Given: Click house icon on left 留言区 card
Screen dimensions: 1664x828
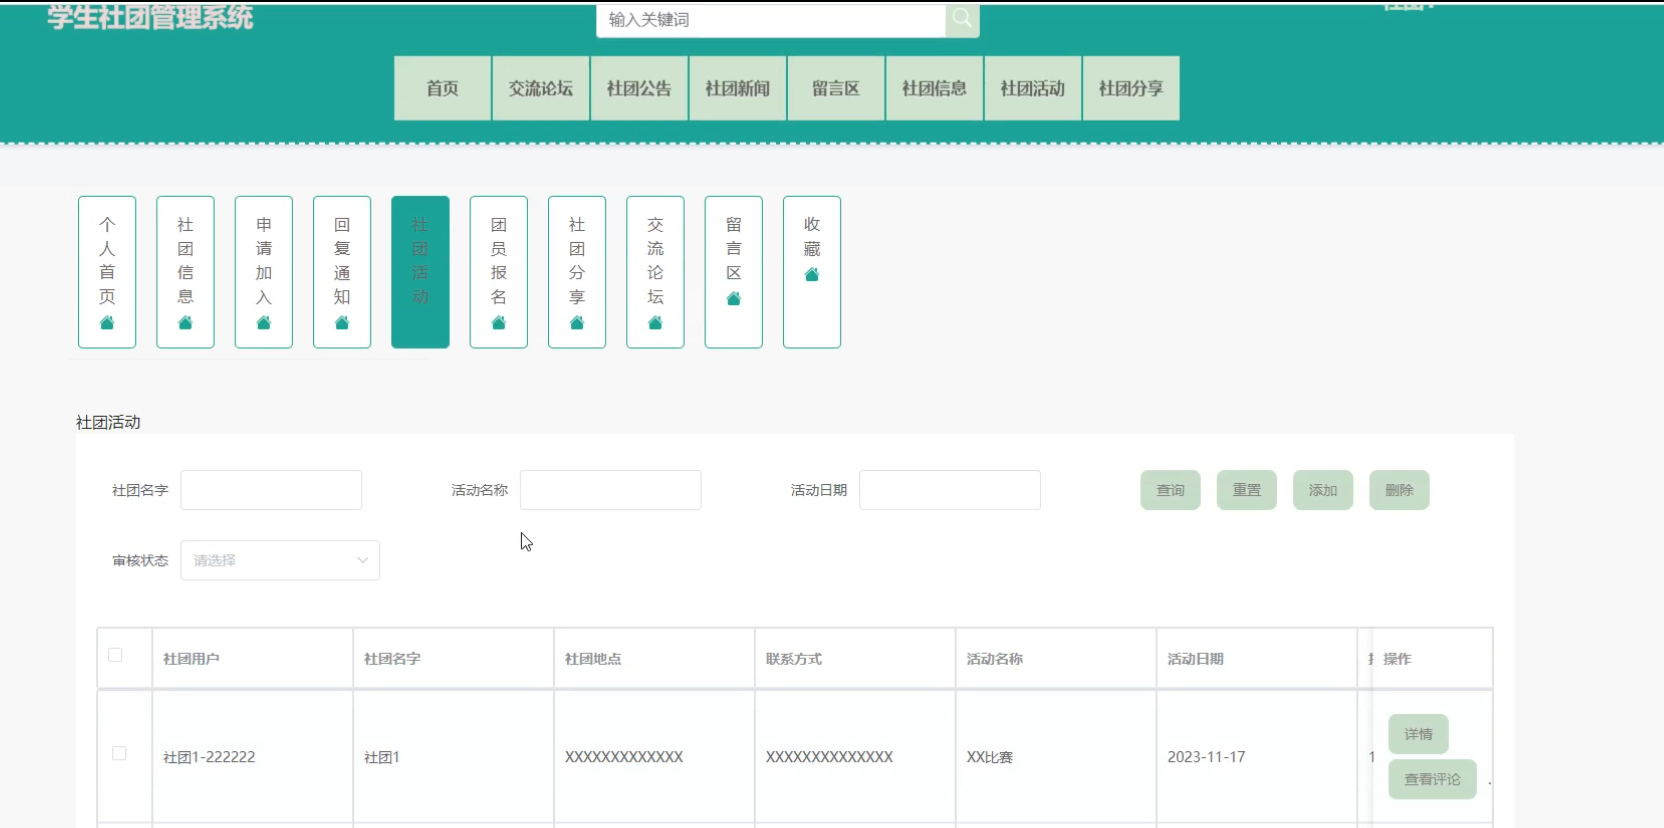Looking at the screenshot, I should pyautogui.click(x=734, y=298).
